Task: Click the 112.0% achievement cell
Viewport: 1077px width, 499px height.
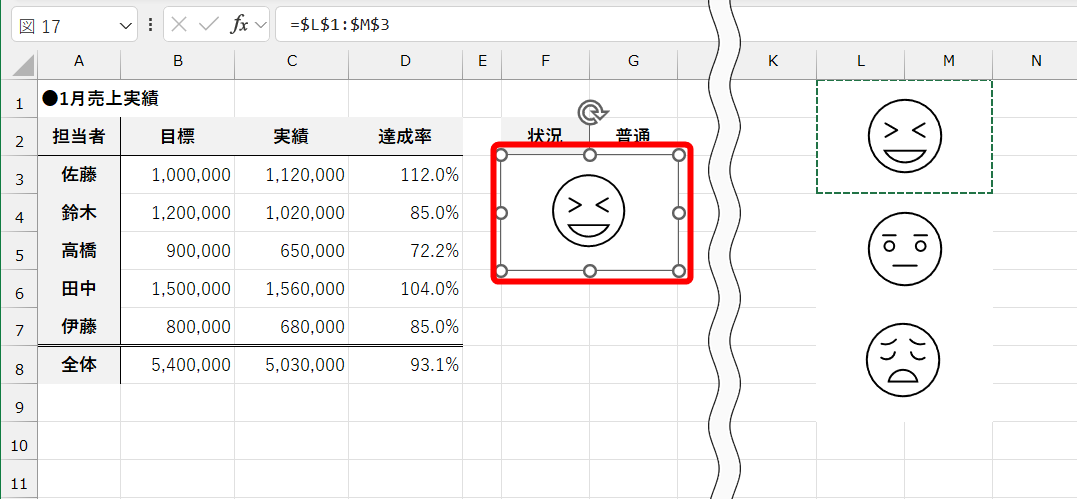Action: [405, 175]
